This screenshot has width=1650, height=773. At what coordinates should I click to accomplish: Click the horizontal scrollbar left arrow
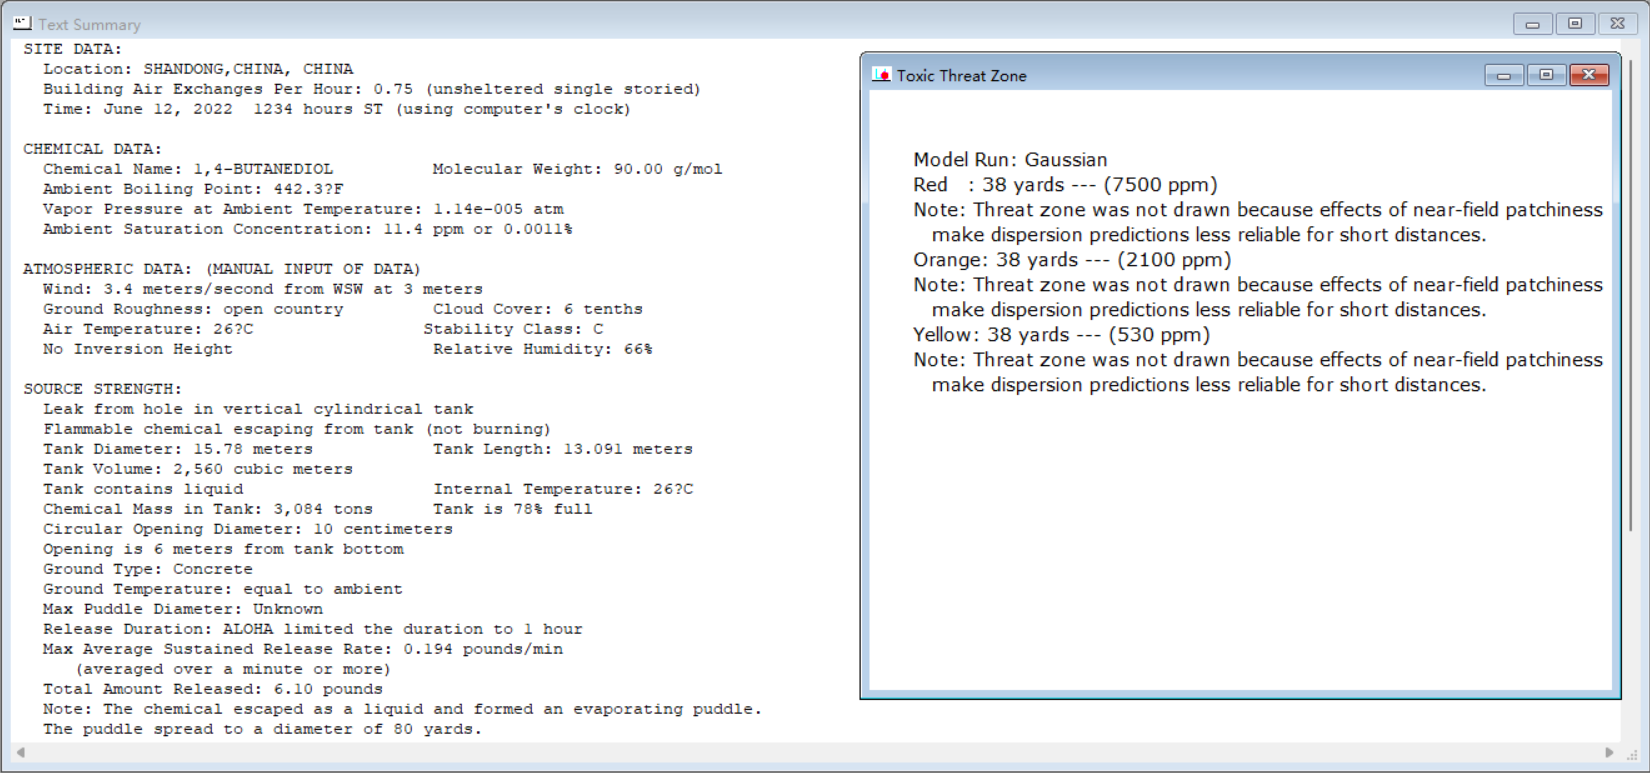[x=20, y=752]
